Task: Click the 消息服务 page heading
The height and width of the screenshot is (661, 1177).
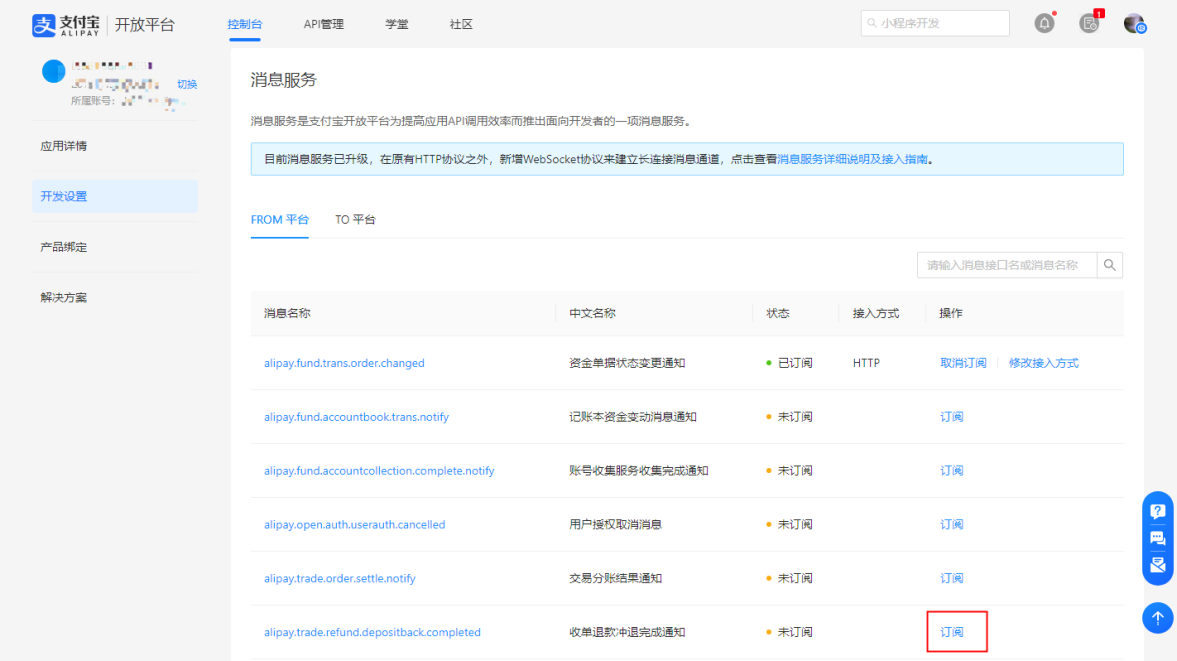Action: click(284, 80)
